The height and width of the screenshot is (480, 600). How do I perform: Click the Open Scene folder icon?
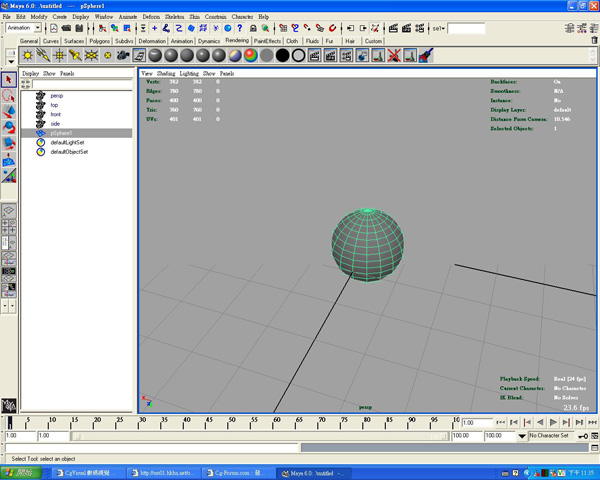click(66, 28)
